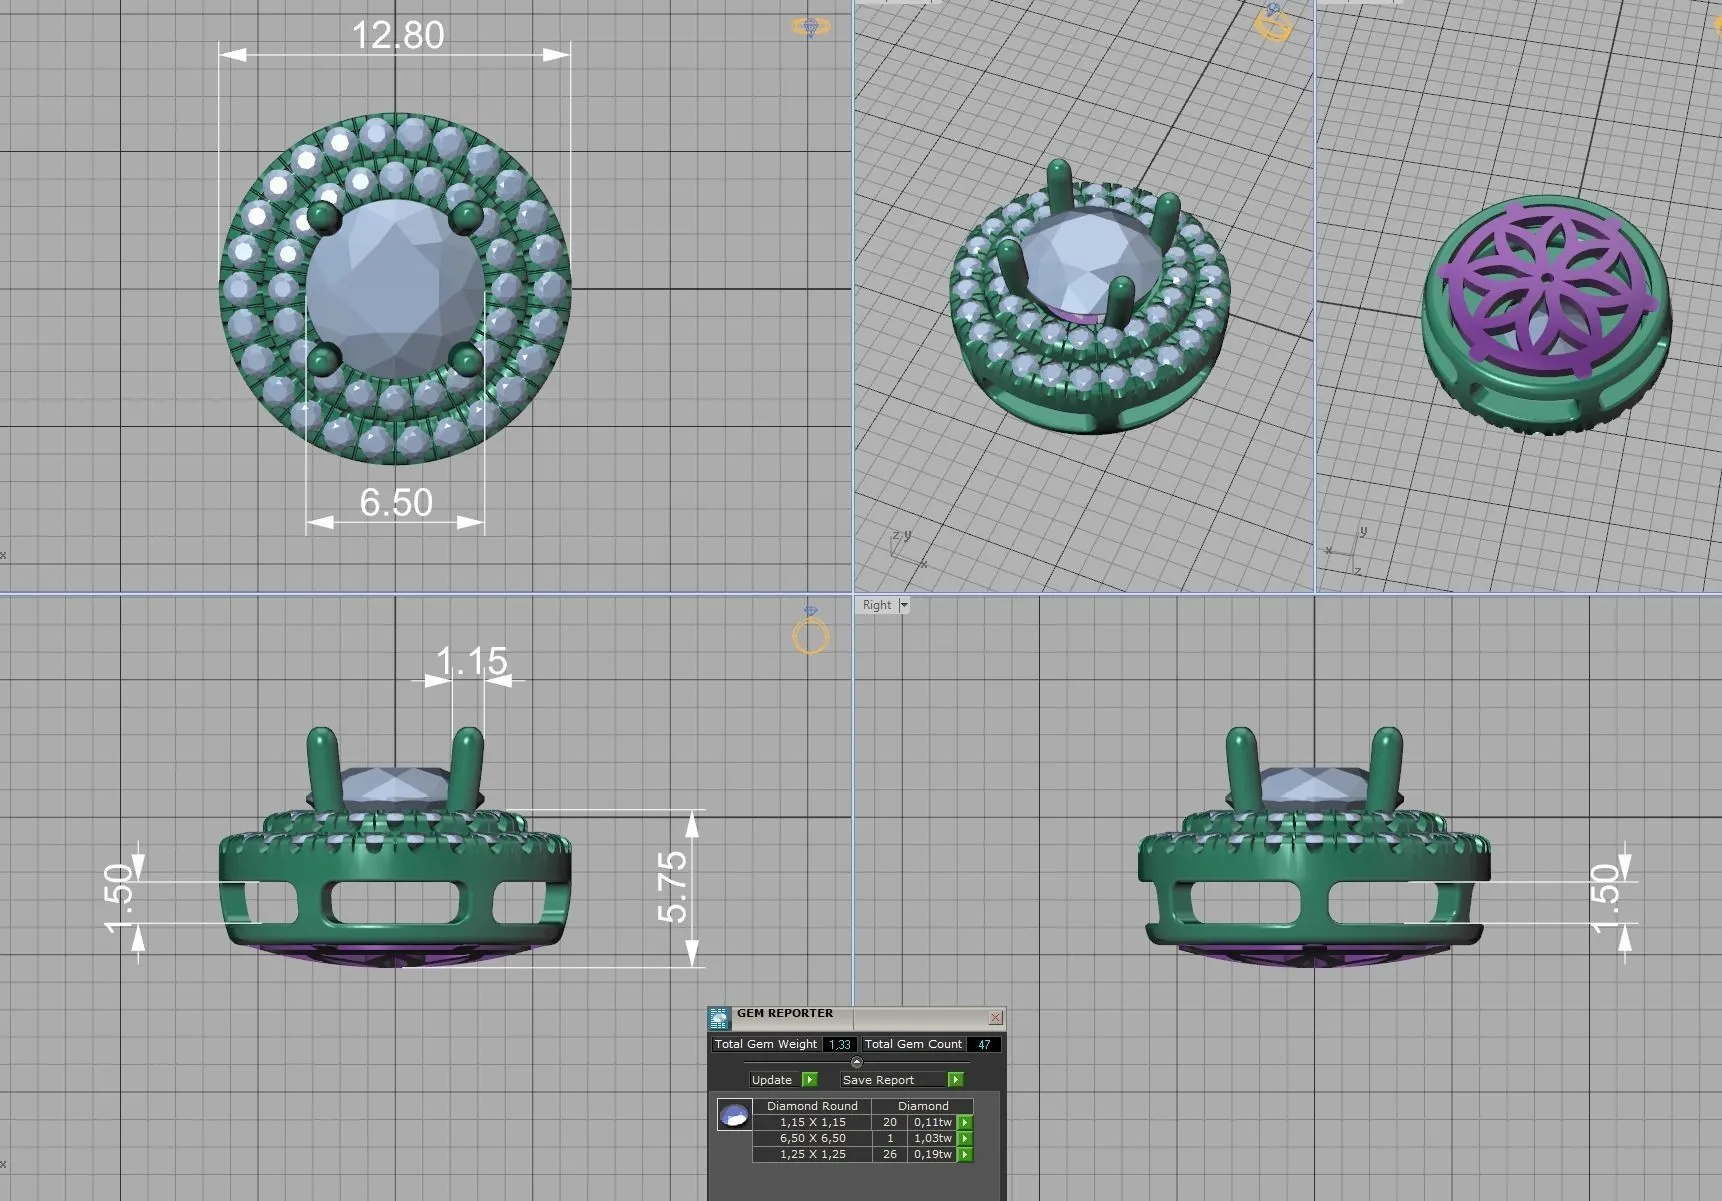1722x1201 pixels.
Task: Select the 6,50 X 6,50 diamond row
Action: 812,1139
